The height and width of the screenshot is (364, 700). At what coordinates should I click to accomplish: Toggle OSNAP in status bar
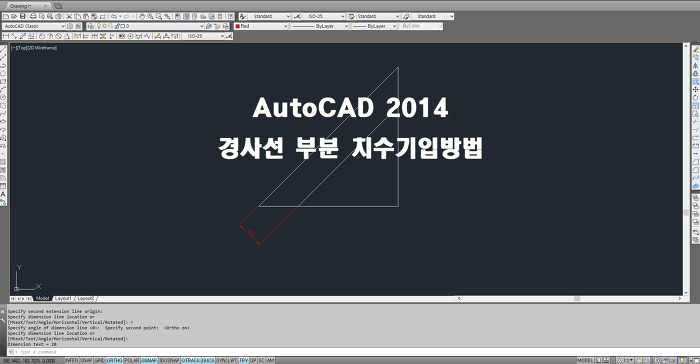click(149, 360)
